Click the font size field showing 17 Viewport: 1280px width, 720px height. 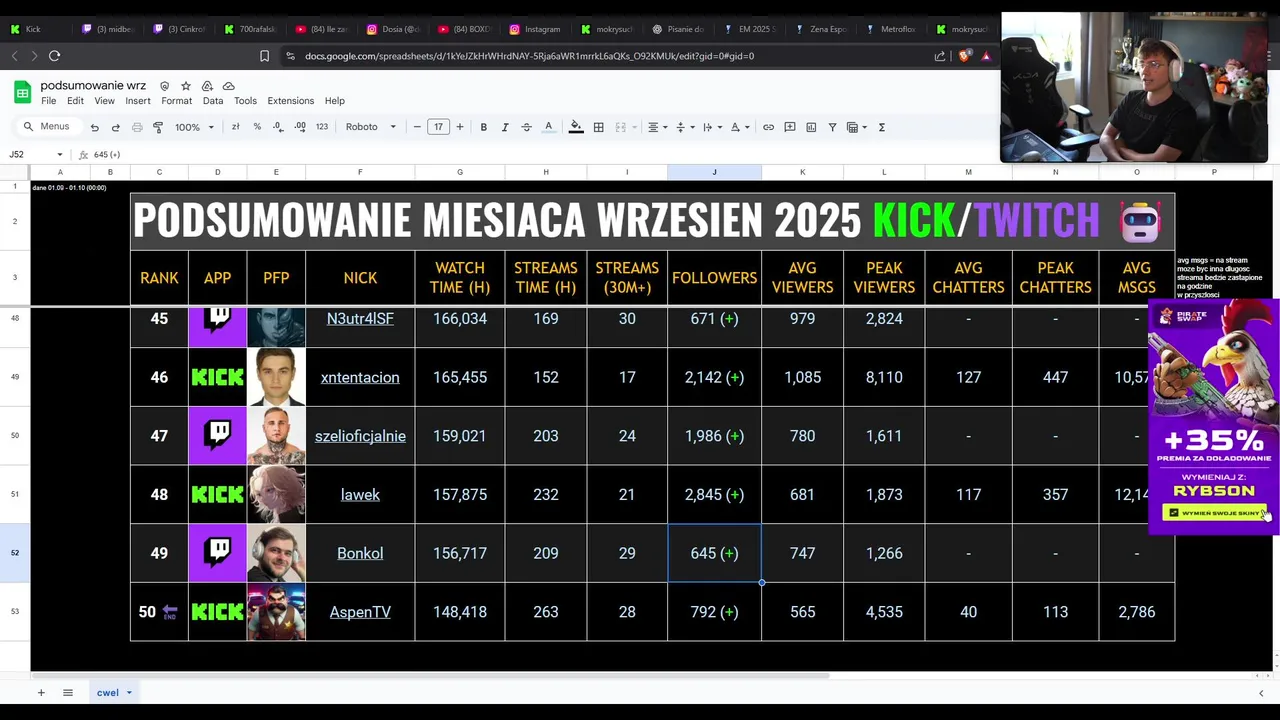point(438,127)
